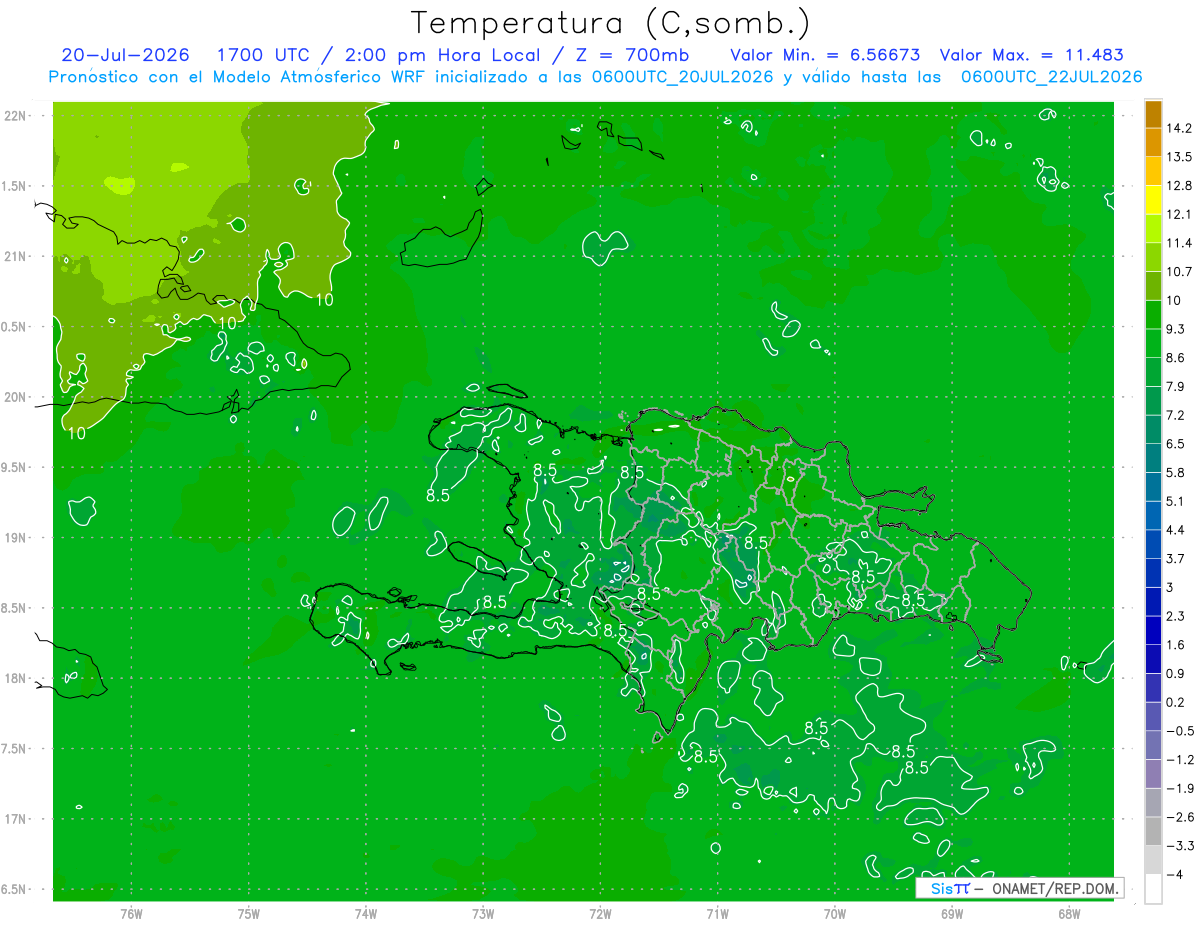1200x927 pixels.
Task: Click the 10.7 value on the color scale
Action: [x=1179, y=272]
